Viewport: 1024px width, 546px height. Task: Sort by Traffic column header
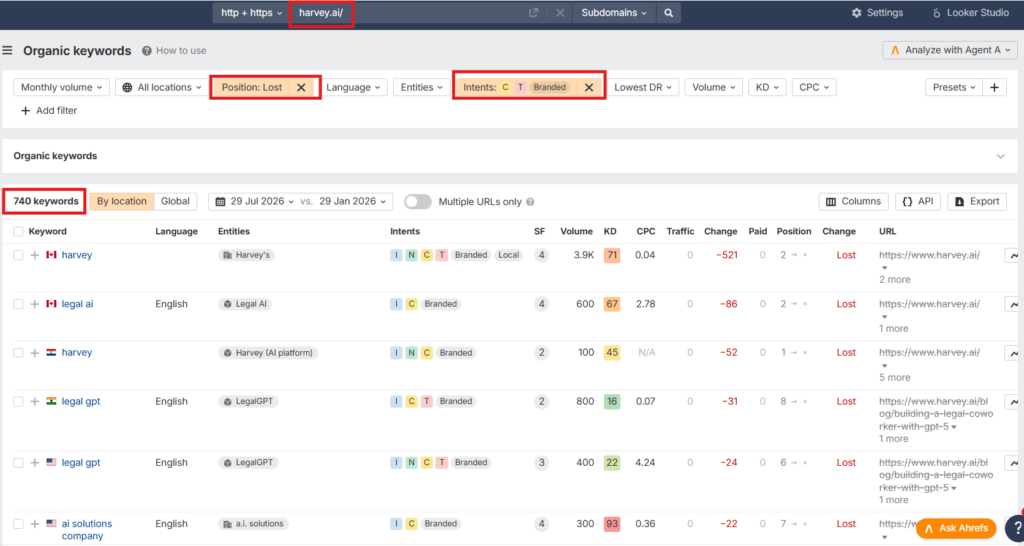click(680, 231)
